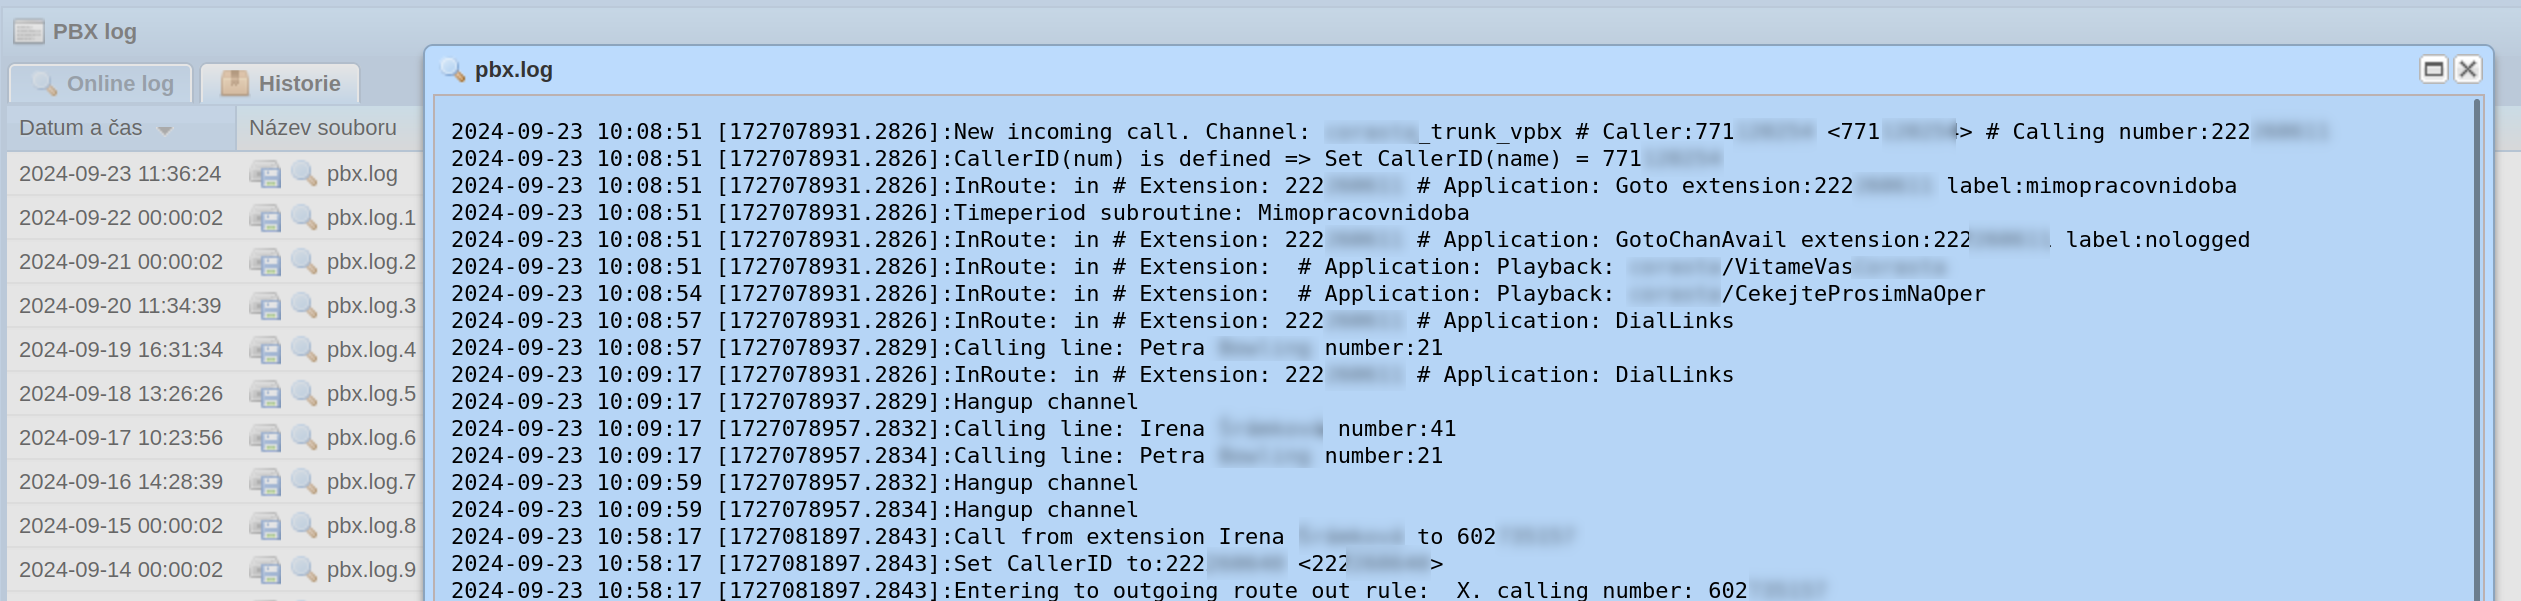Click the "Call from extension Irena" log line

[x=1013, y=537]
